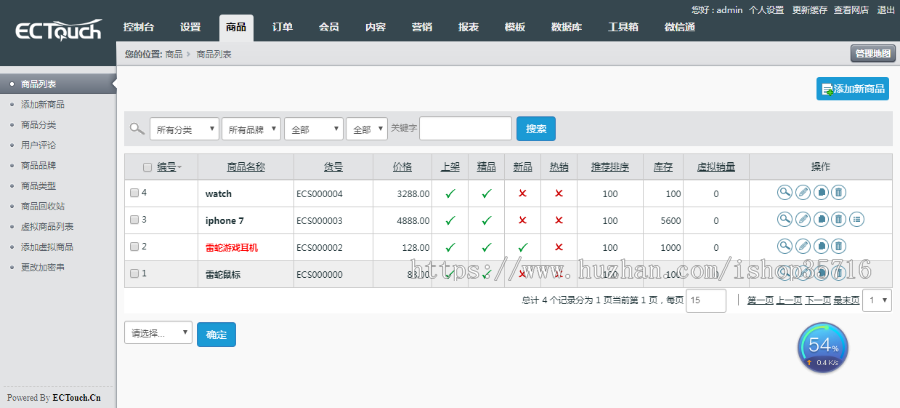Copy the iphone 7 product with its copy icon
This screenshot has height=408, width=900.
point(821,219)
